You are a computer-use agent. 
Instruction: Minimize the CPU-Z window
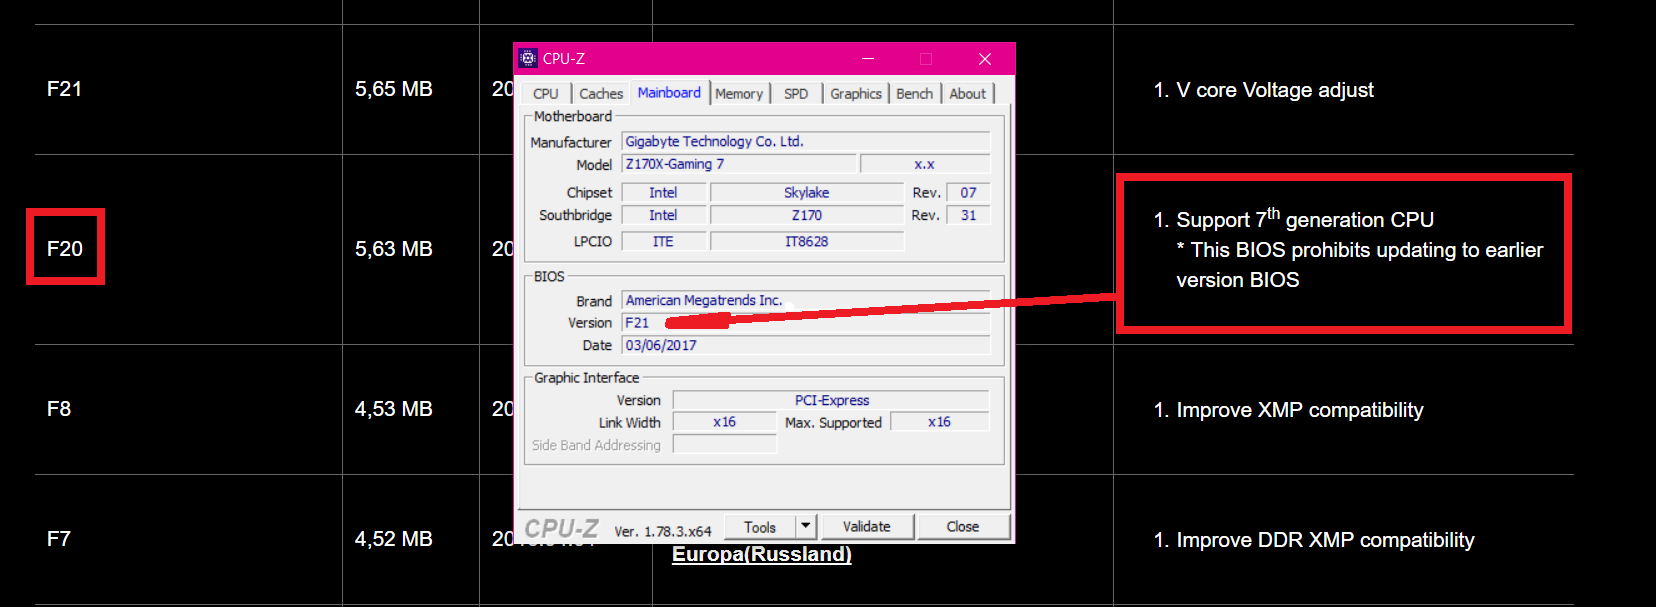pos(868,59)
